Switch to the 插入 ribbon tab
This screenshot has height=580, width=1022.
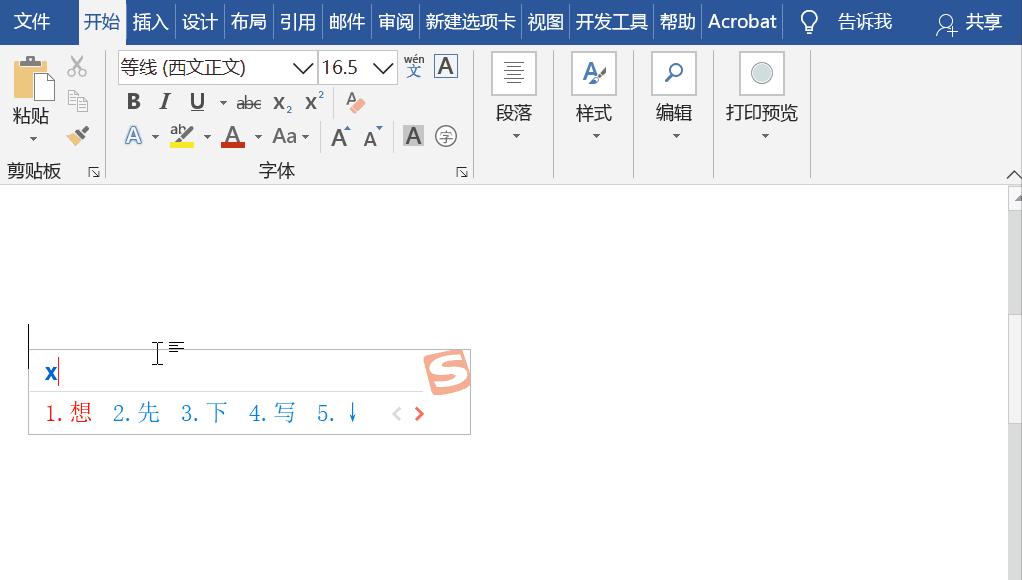coord(150,21)
